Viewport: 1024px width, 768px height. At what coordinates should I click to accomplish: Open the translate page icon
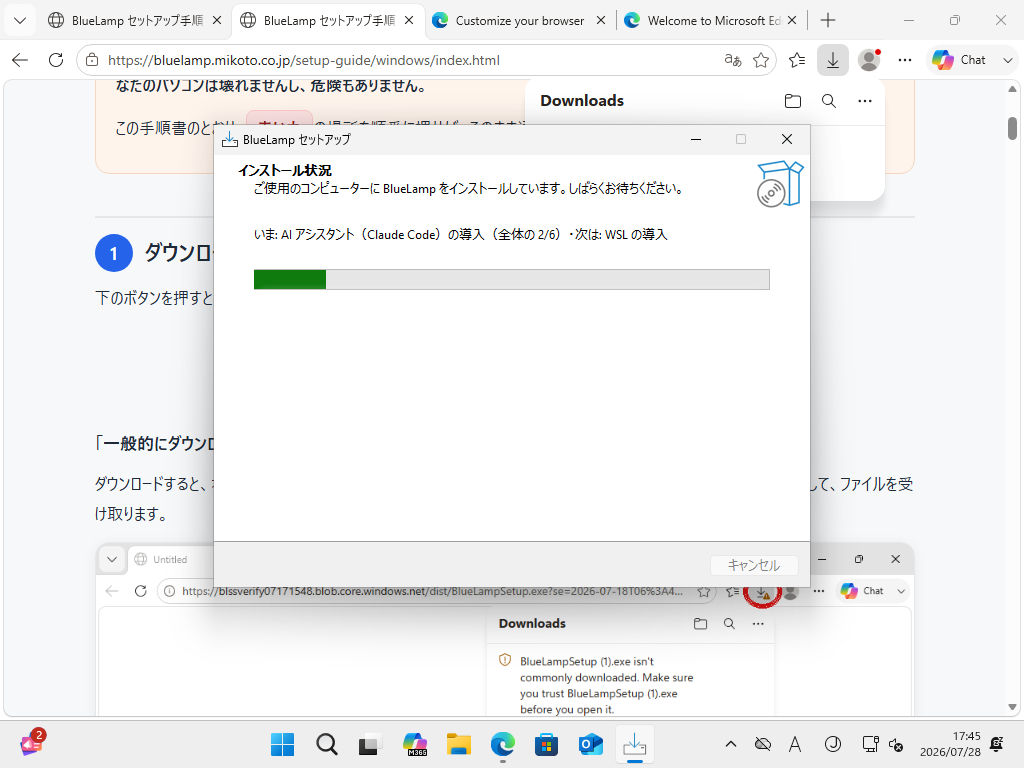[x=733, y=60]
